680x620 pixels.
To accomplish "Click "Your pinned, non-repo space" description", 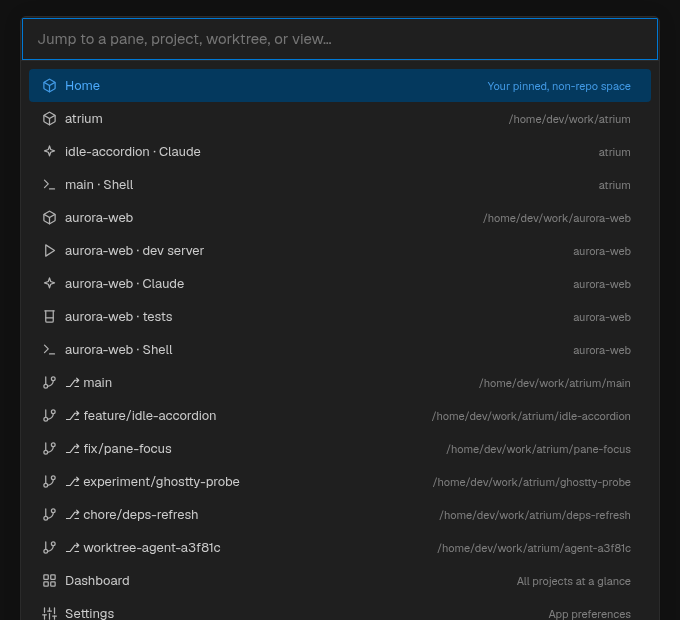I will click(x=559, y=86).
